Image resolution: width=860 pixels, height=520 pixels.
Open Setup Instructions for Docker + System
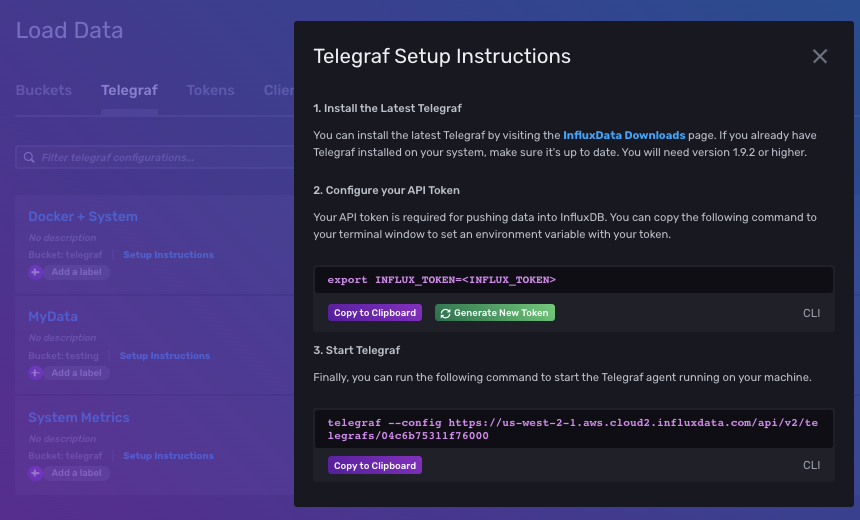[168, 255]
